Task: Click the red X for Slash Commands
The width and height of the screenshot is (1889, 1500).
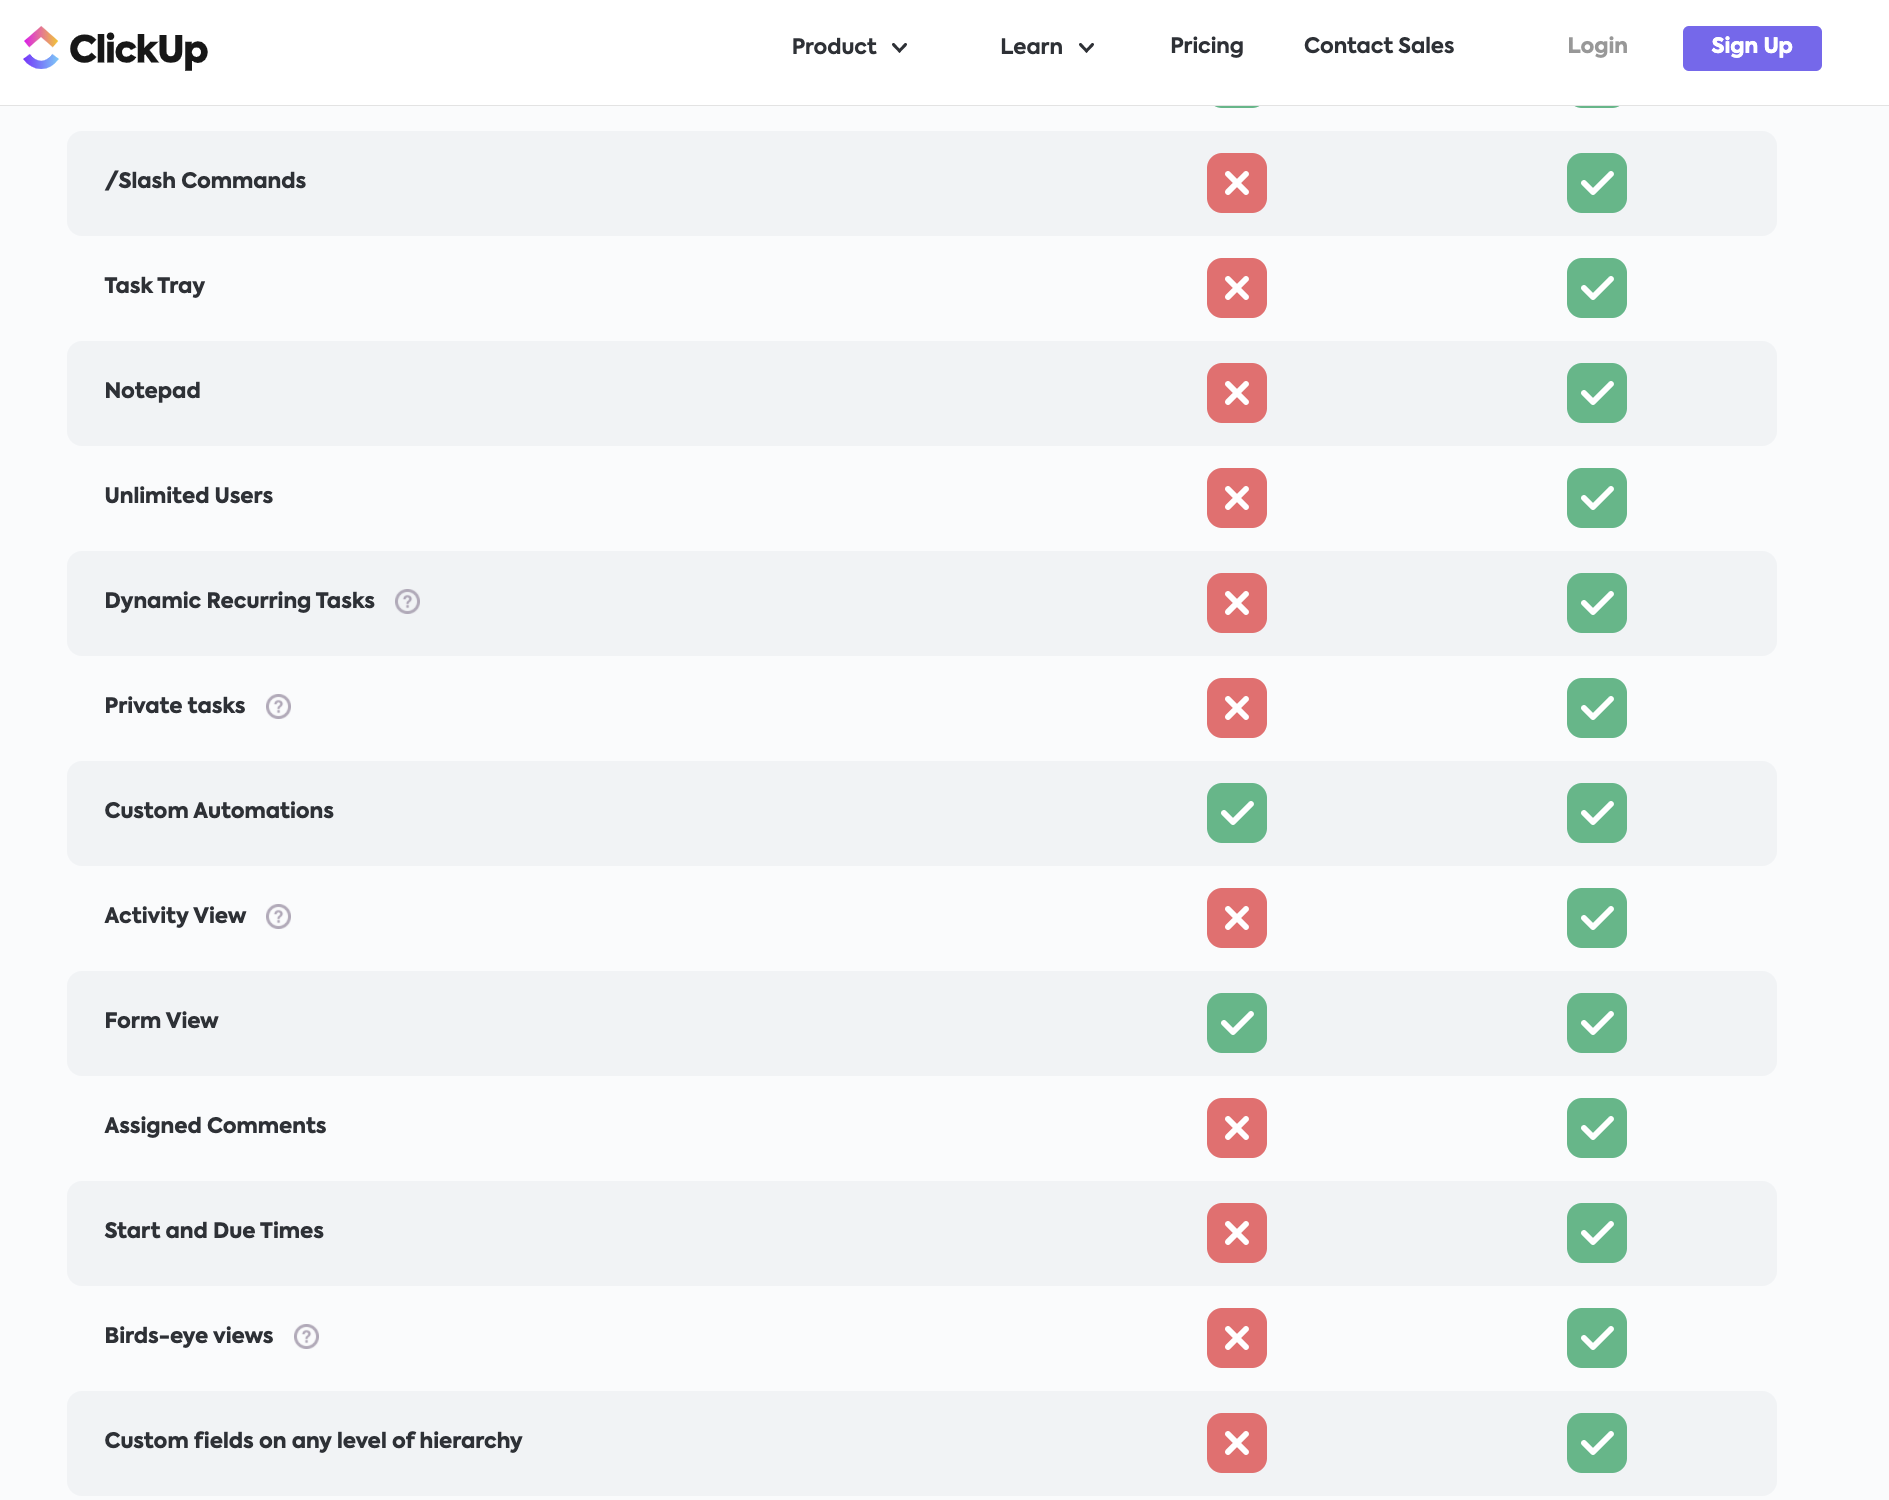Action: pos(1236,183)
